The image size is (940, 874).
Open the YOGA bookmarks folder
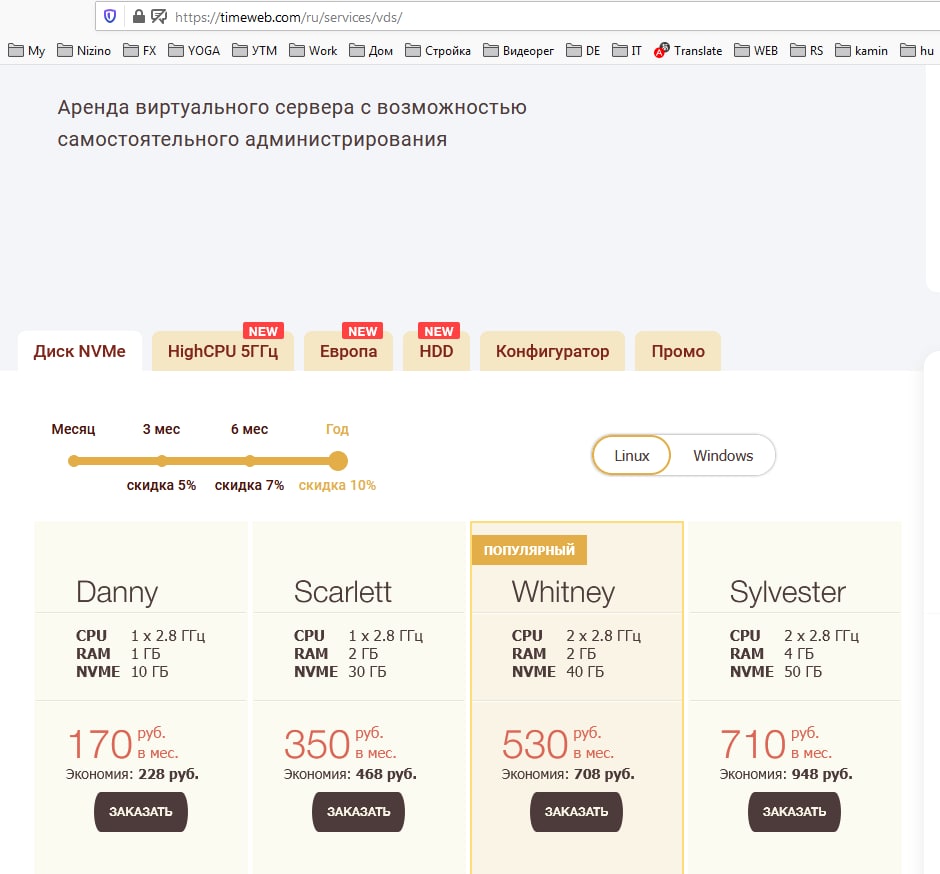click(x=194, y=50)
